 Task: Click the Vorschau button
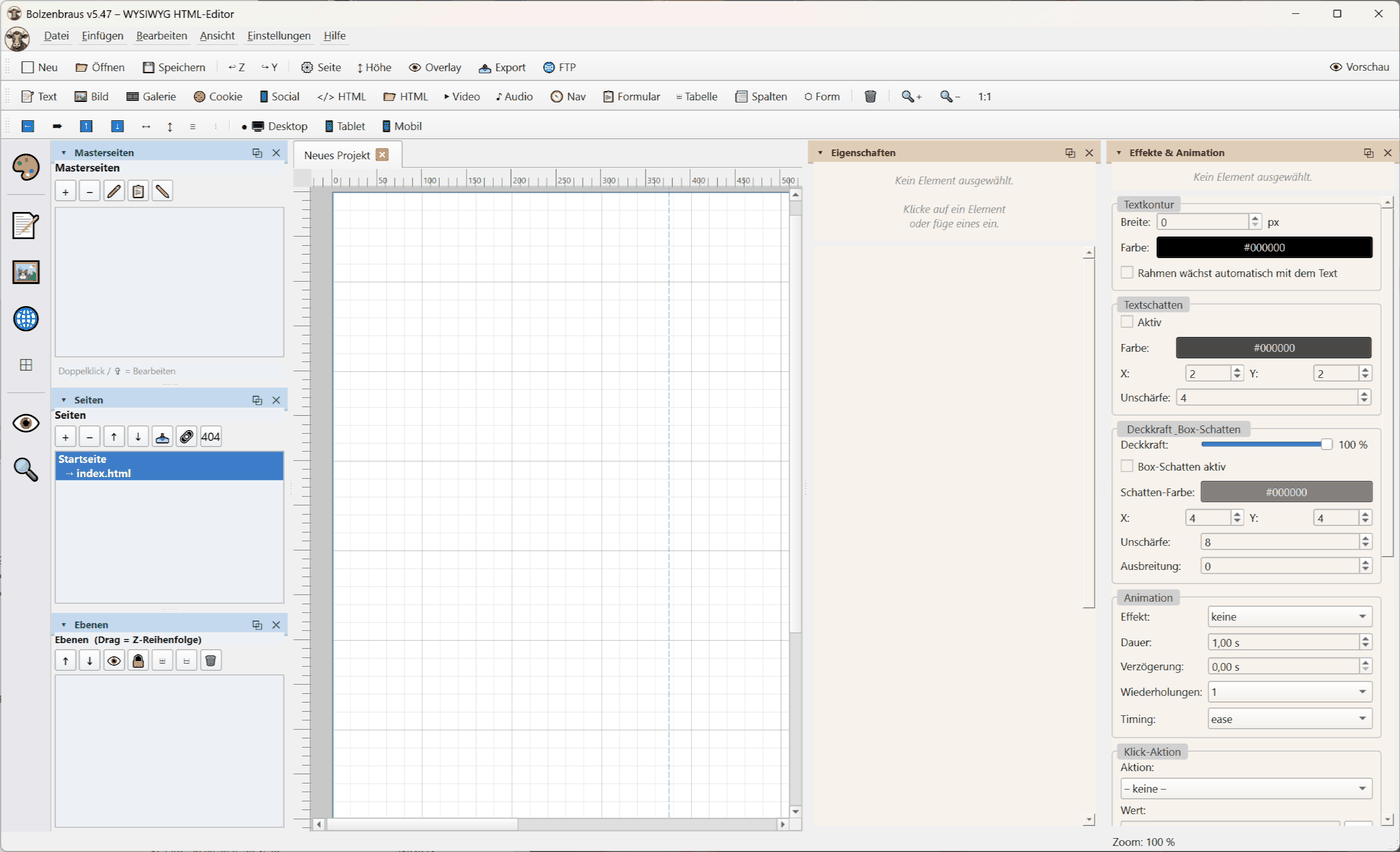tap(1359, 67)
